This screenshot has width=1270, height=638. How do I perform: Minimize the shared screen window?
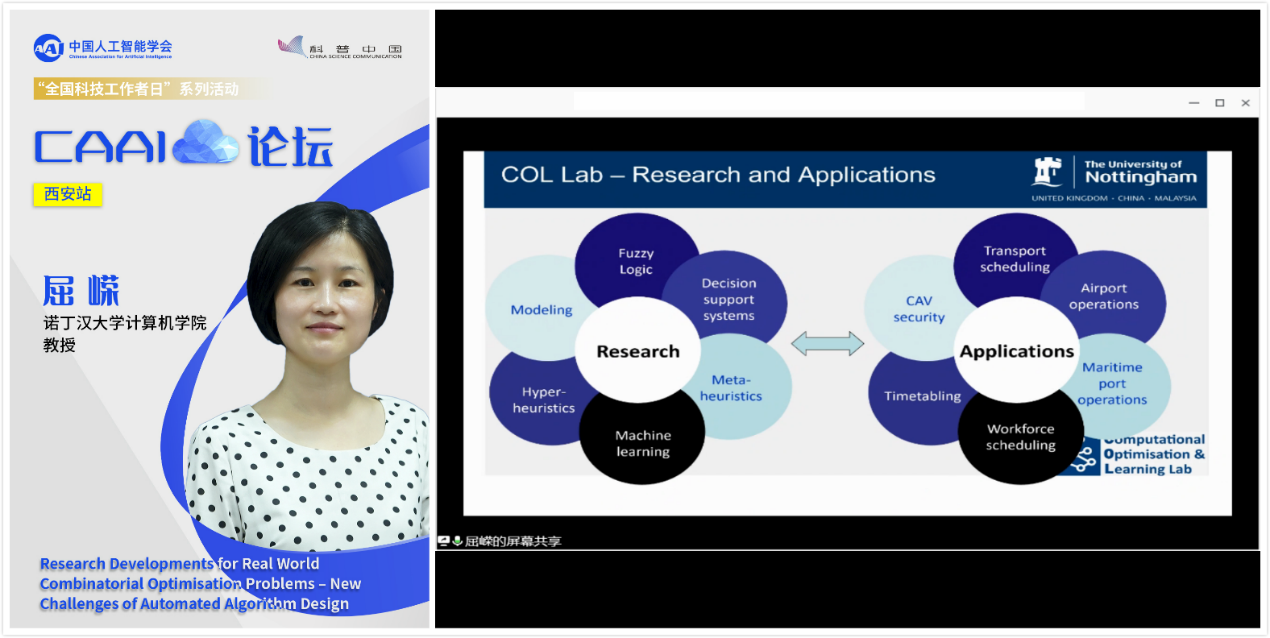click(x=1193, y=103)
